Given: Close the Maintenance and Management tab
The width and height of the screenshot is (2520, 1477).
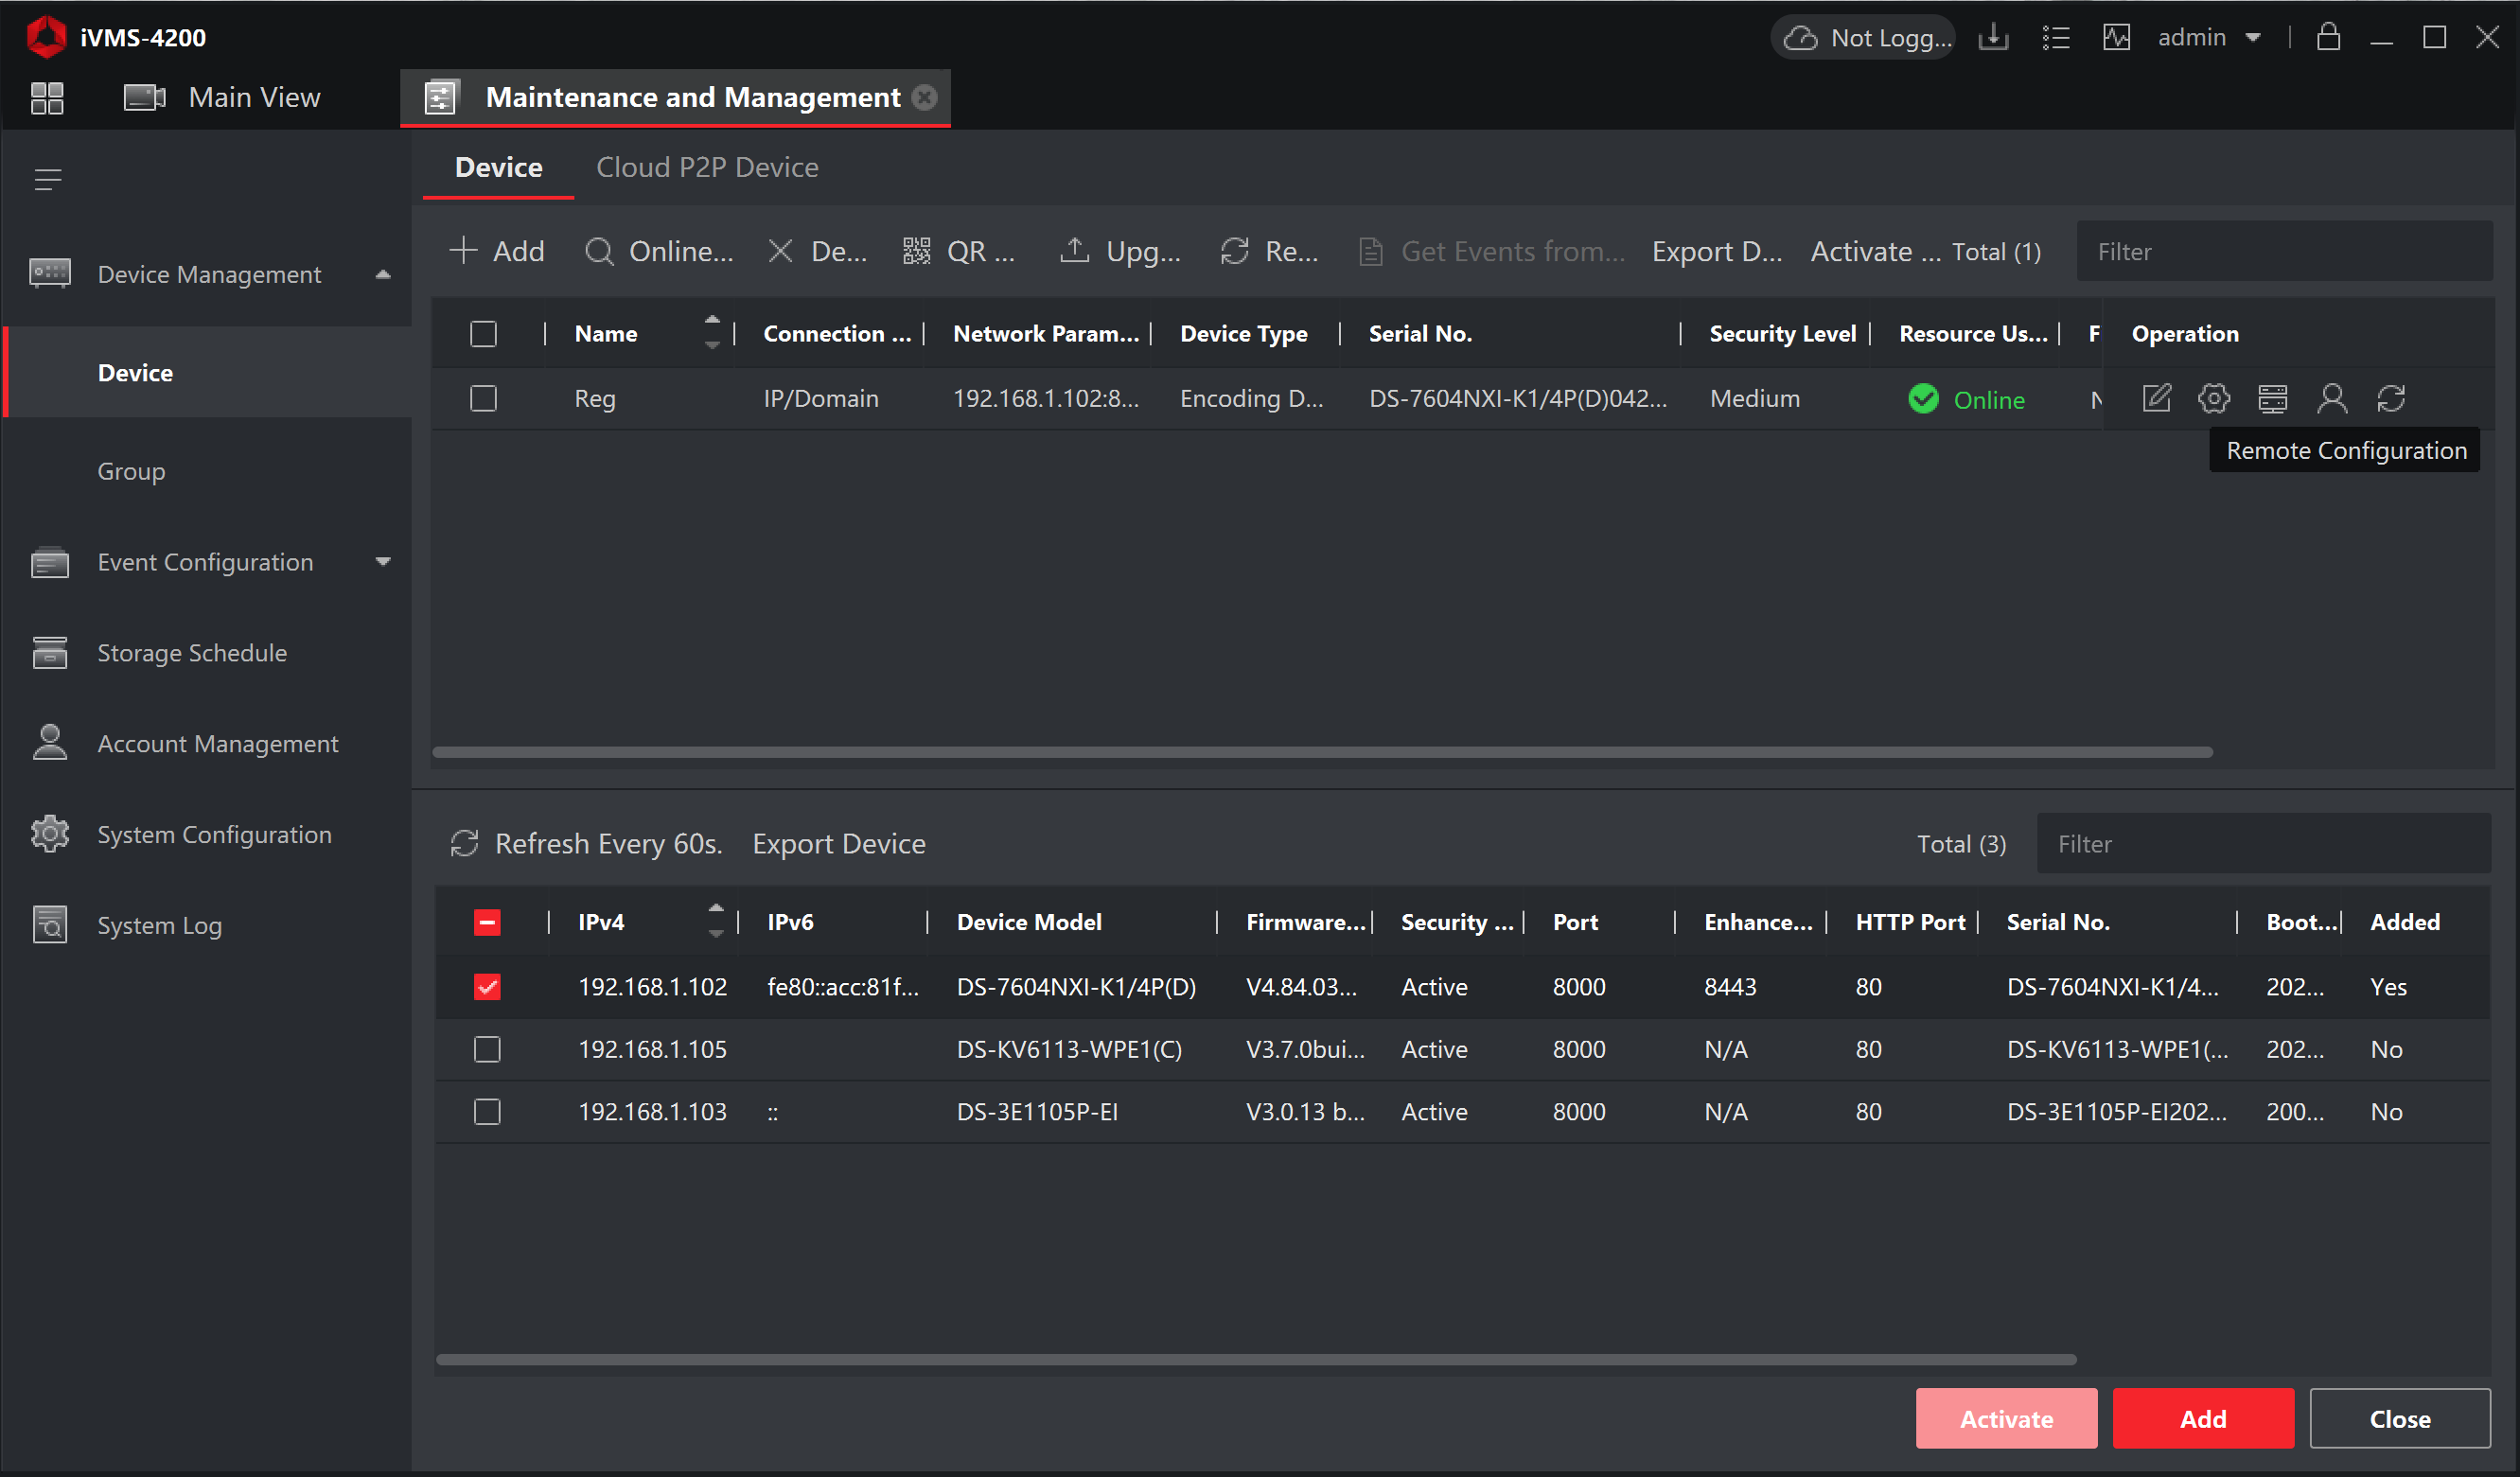Looking at the screenshot, I should 925,97.
